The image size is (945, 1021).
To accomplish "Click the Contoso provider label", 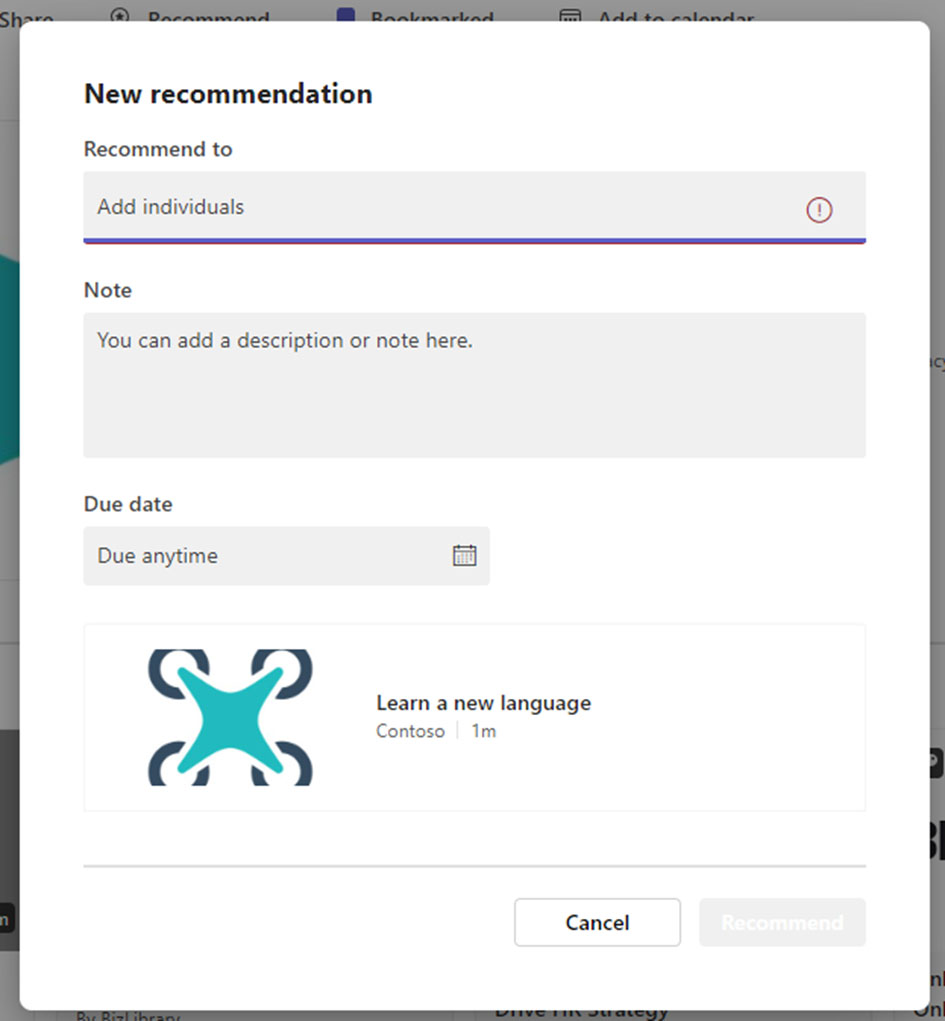I will (x=410, y=731).
